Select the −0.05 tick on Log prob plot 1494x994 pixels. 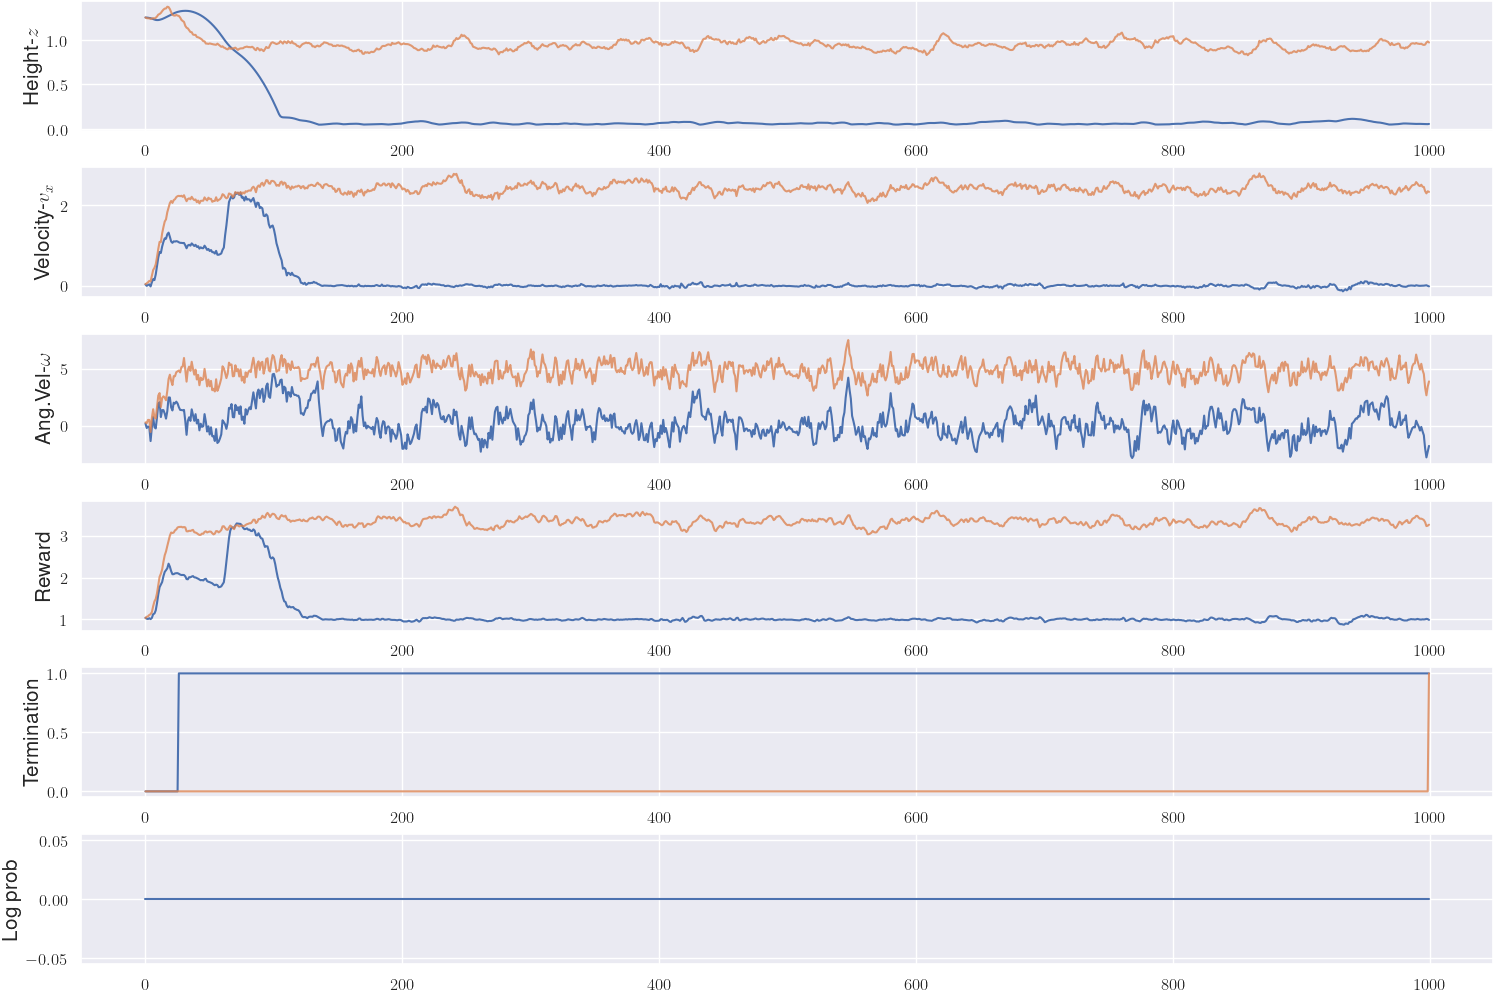point(46,960)
